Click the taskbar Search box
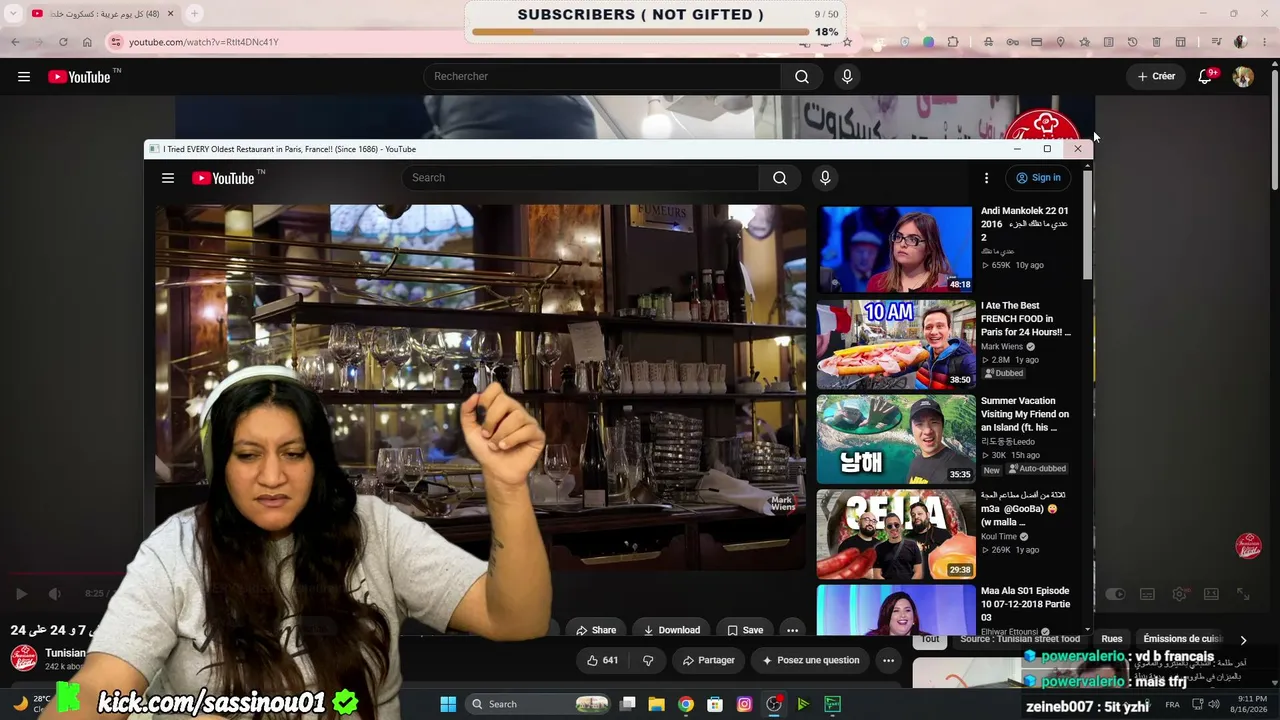 coord(540,704)
